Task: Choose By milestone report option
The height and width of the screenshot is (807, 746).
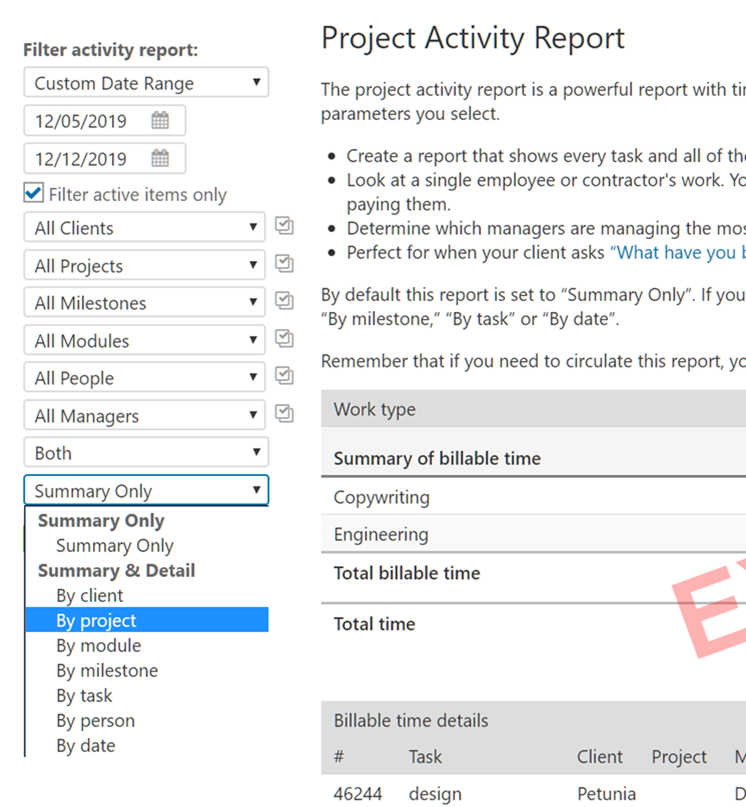Action: coord(107,671)
